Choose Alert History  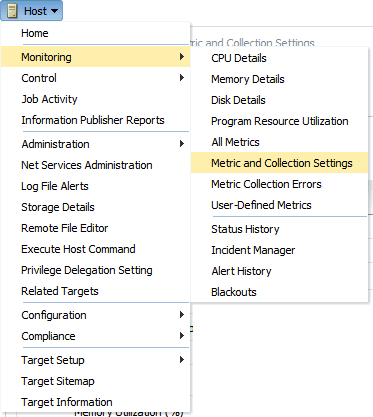coord(241,271)
